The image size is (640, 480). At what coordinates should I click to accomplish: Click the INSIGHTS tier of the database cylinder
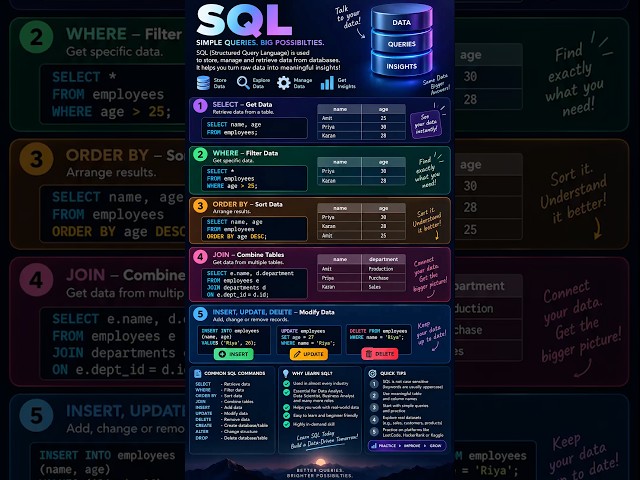(x=402, y=65)
